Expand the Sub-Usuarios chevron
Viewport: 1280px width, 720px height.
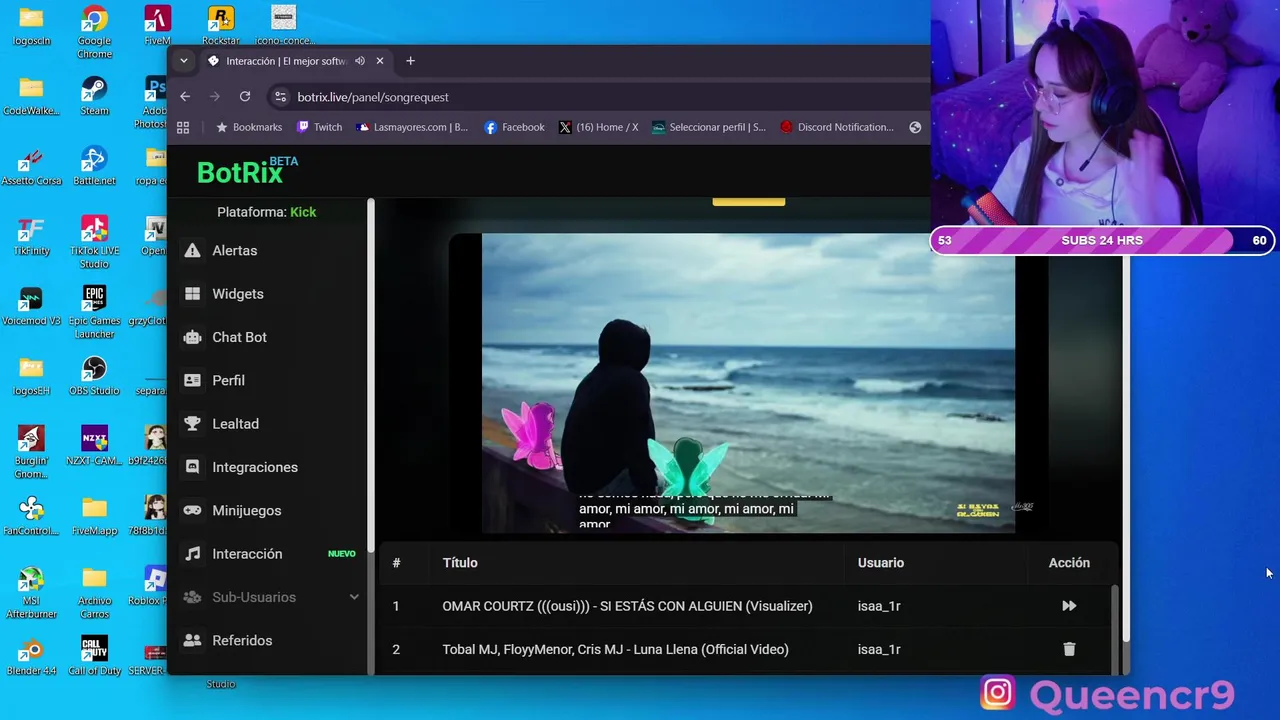click(354, 597)
